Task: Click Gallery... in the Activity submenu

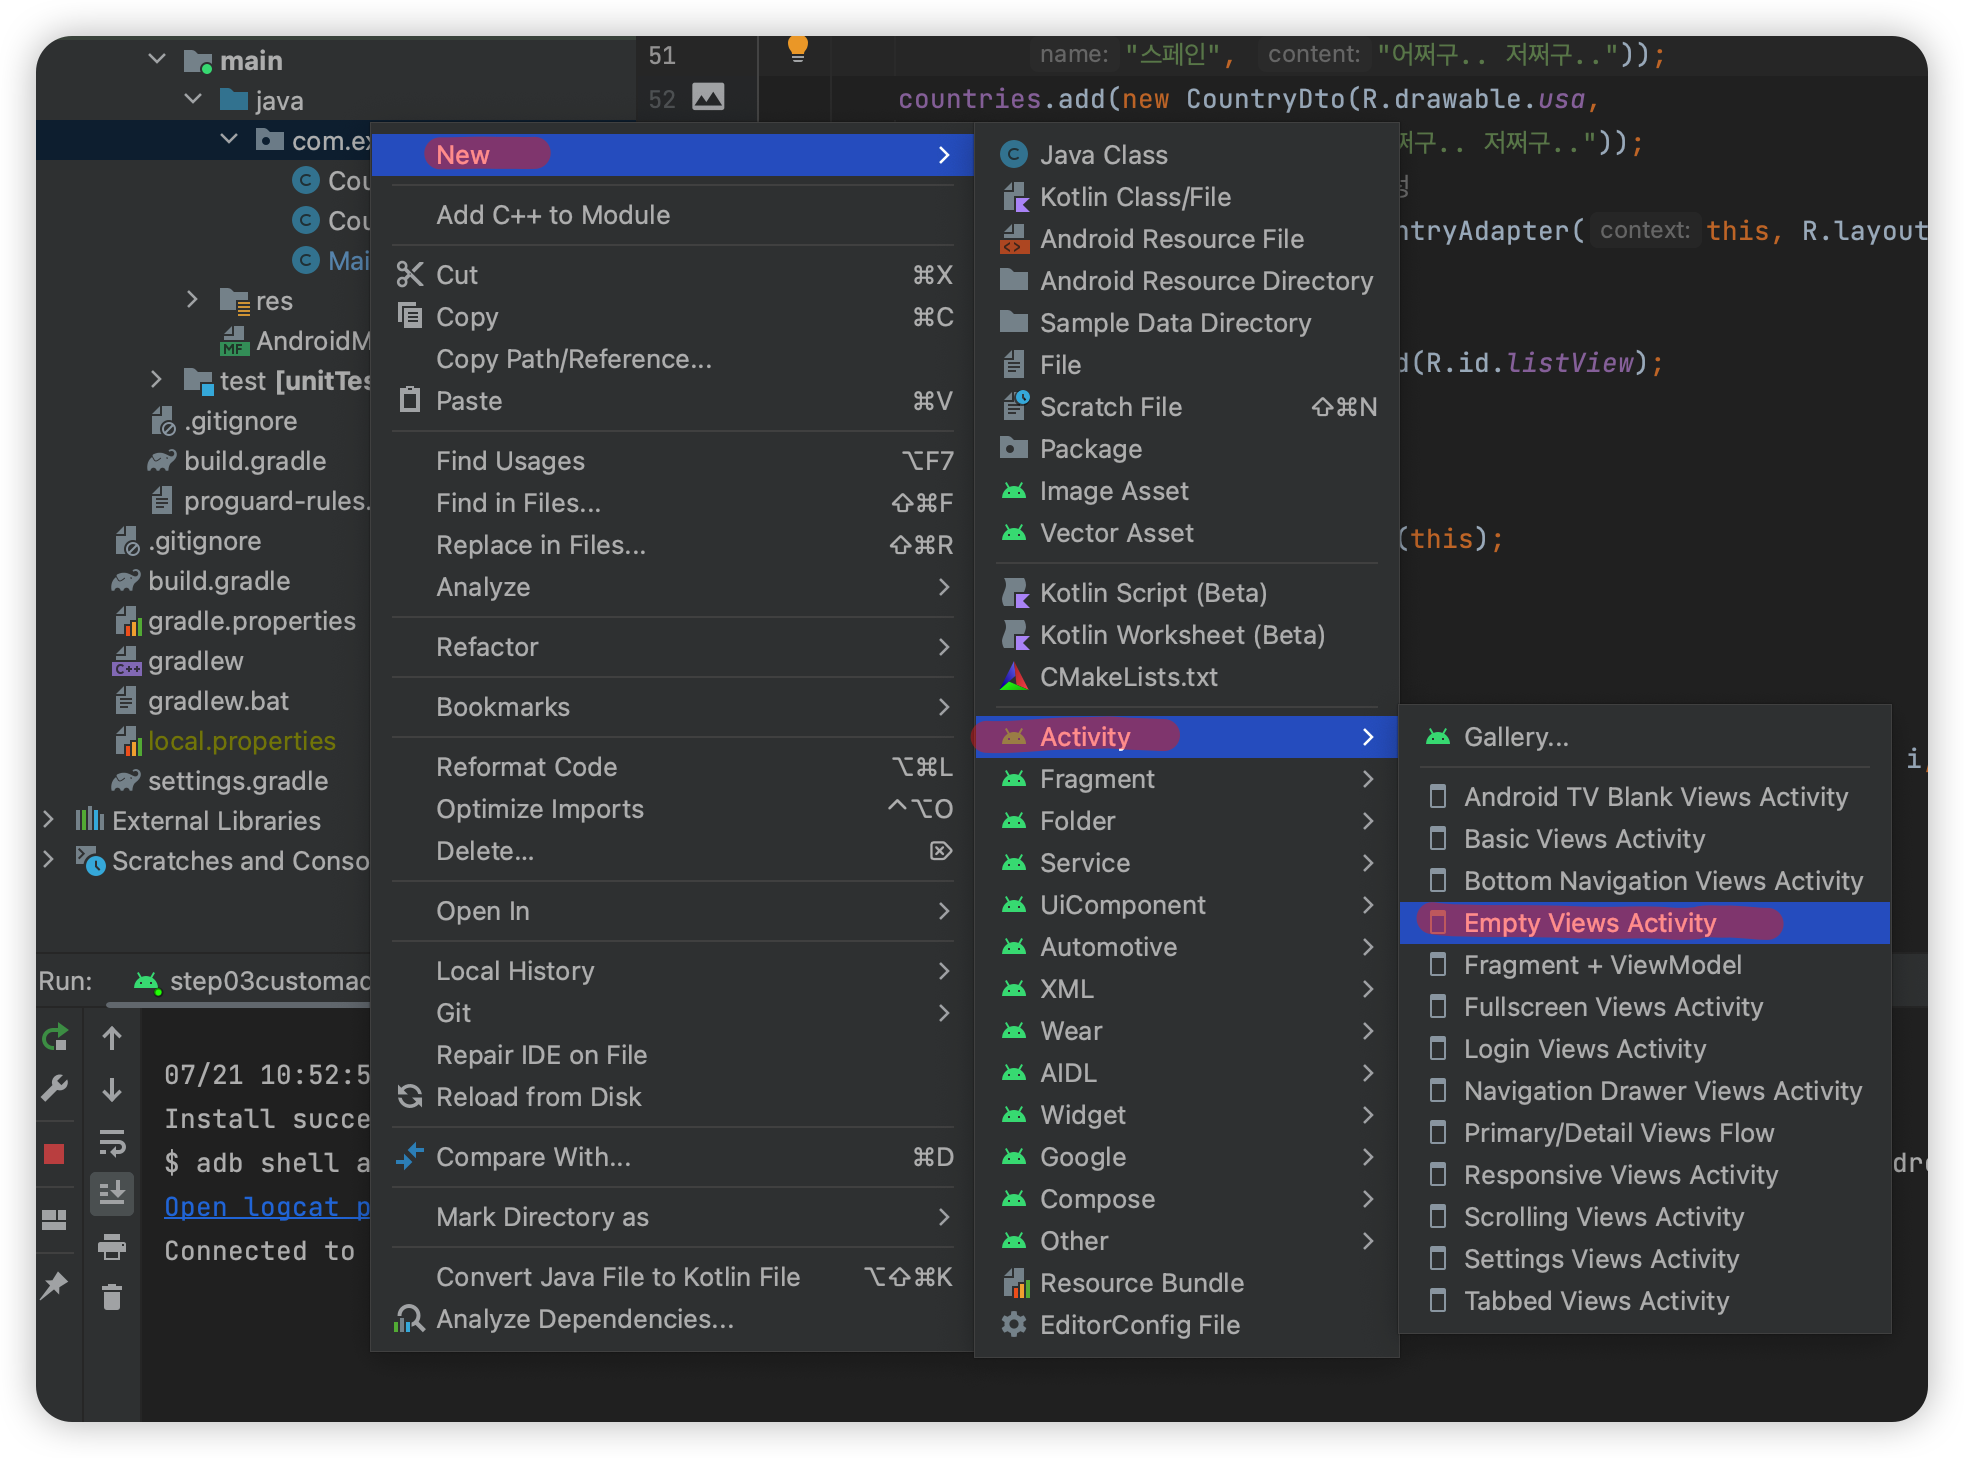Action: [x=1515, y=737]
